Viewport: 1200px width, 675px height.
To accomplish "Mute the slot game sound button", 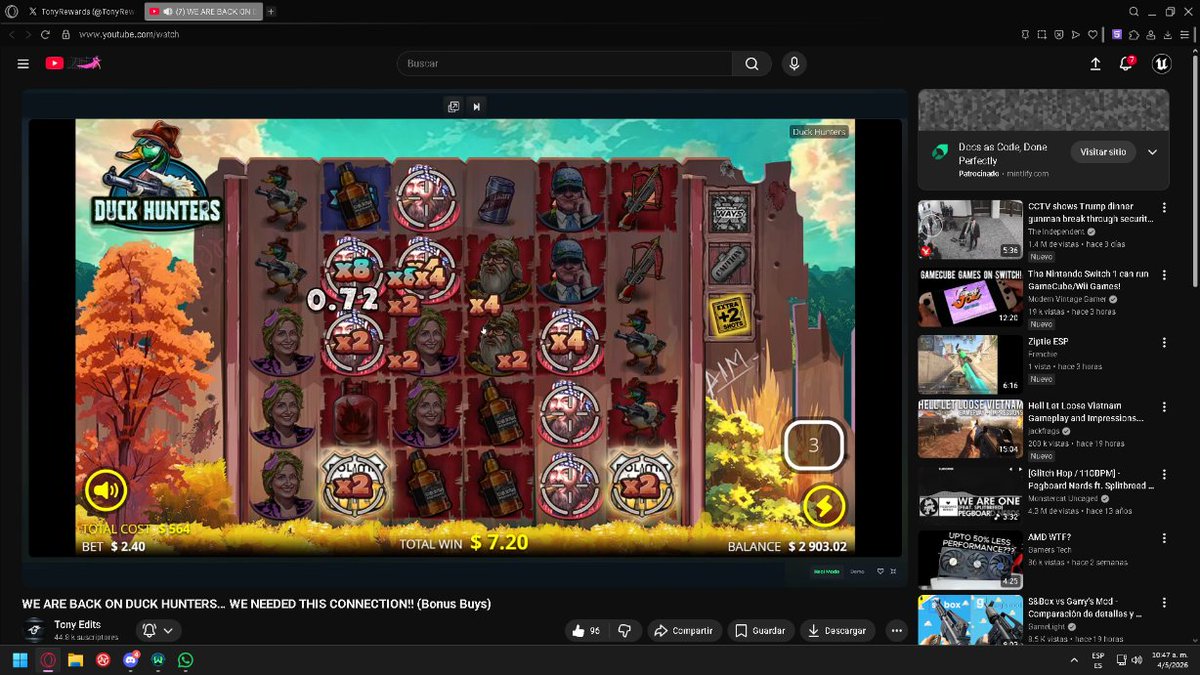I will (x=106, y=489).
